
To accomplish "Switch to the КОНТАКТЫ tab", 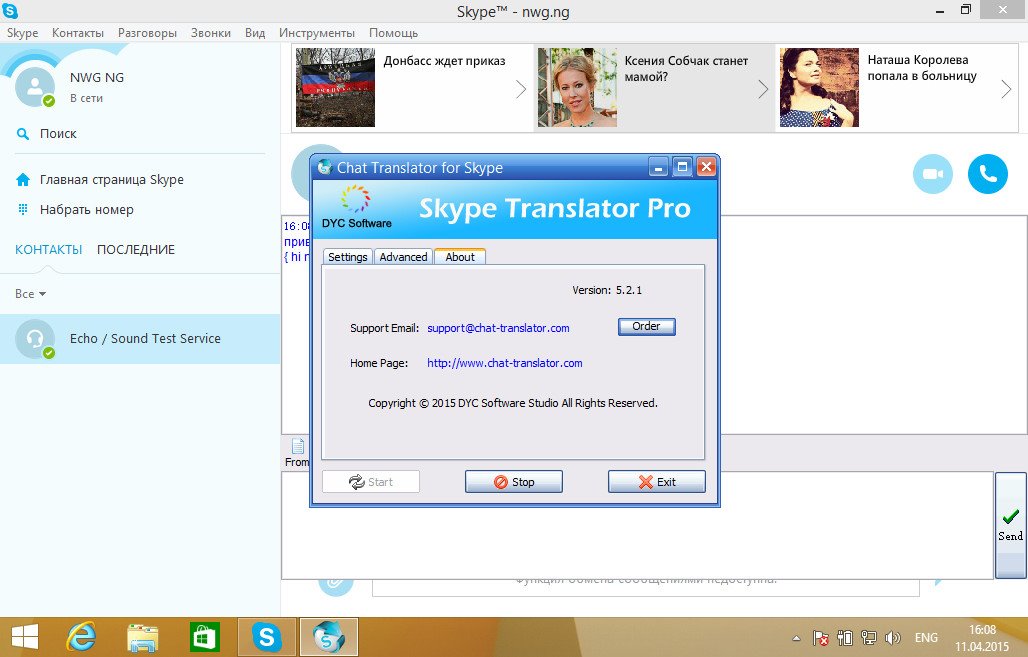I will [x=49, y=250].
